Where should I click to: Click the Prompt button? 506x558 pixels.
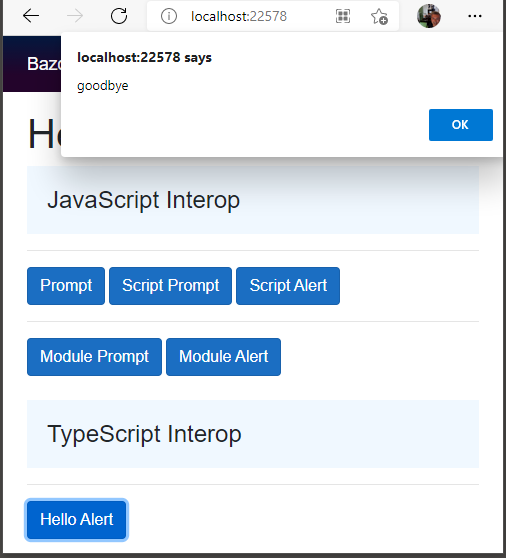66,286
